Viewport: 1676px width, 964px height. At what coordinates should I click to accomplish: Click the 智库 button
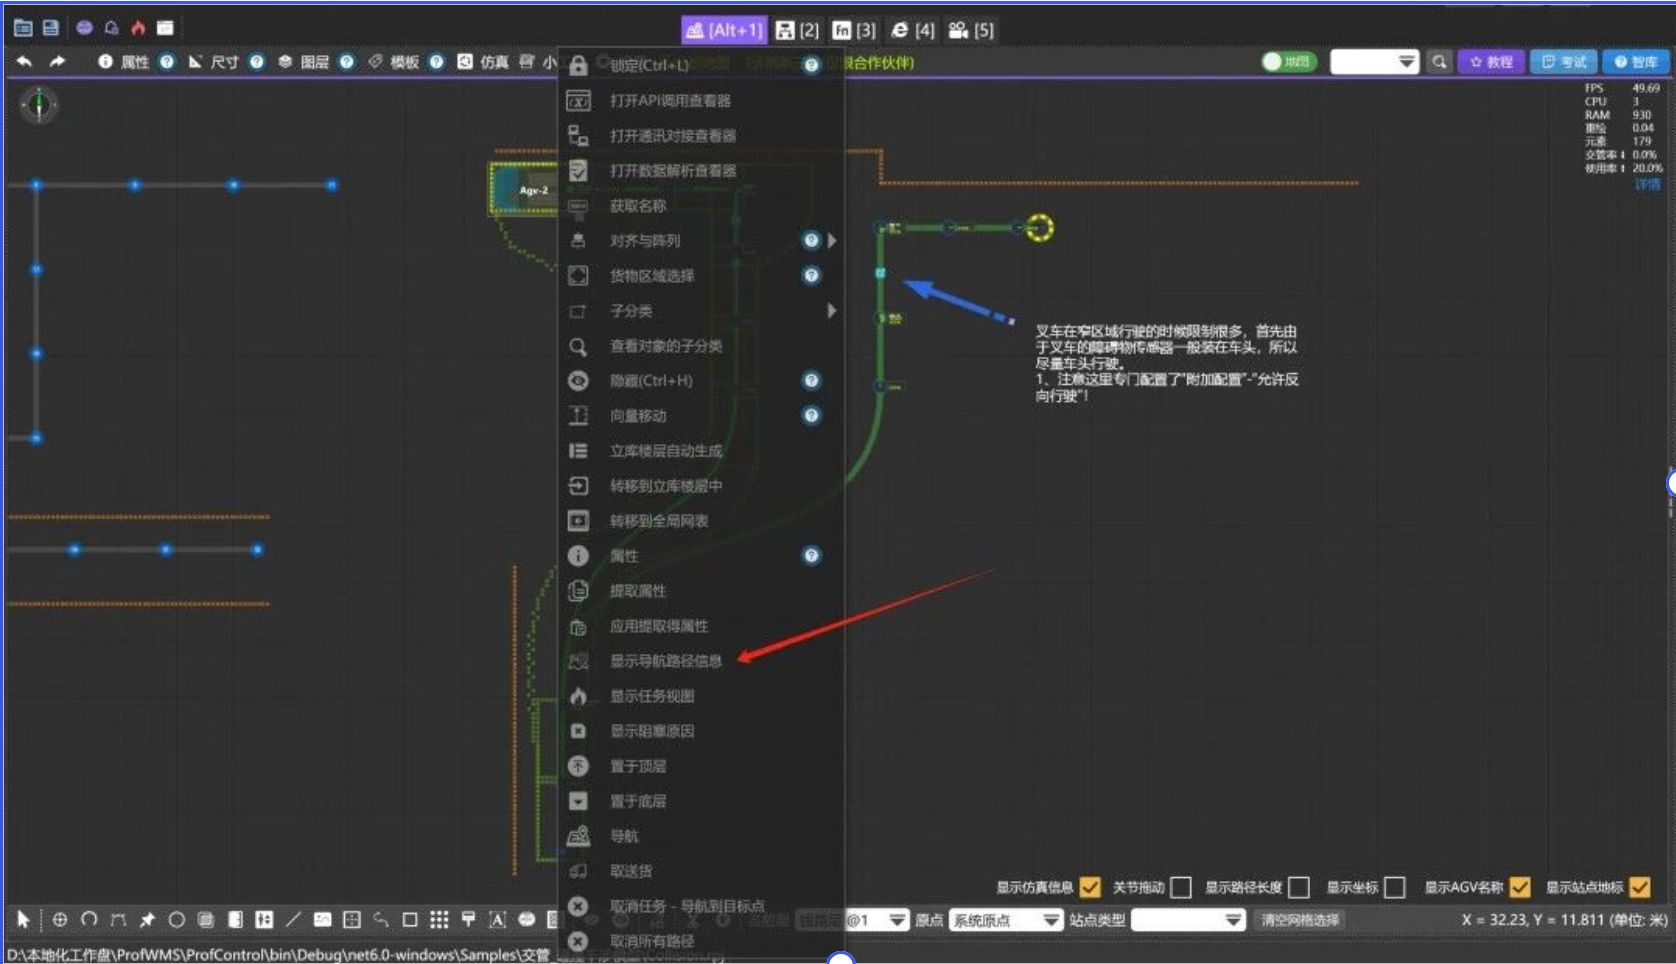point(1636,62)
